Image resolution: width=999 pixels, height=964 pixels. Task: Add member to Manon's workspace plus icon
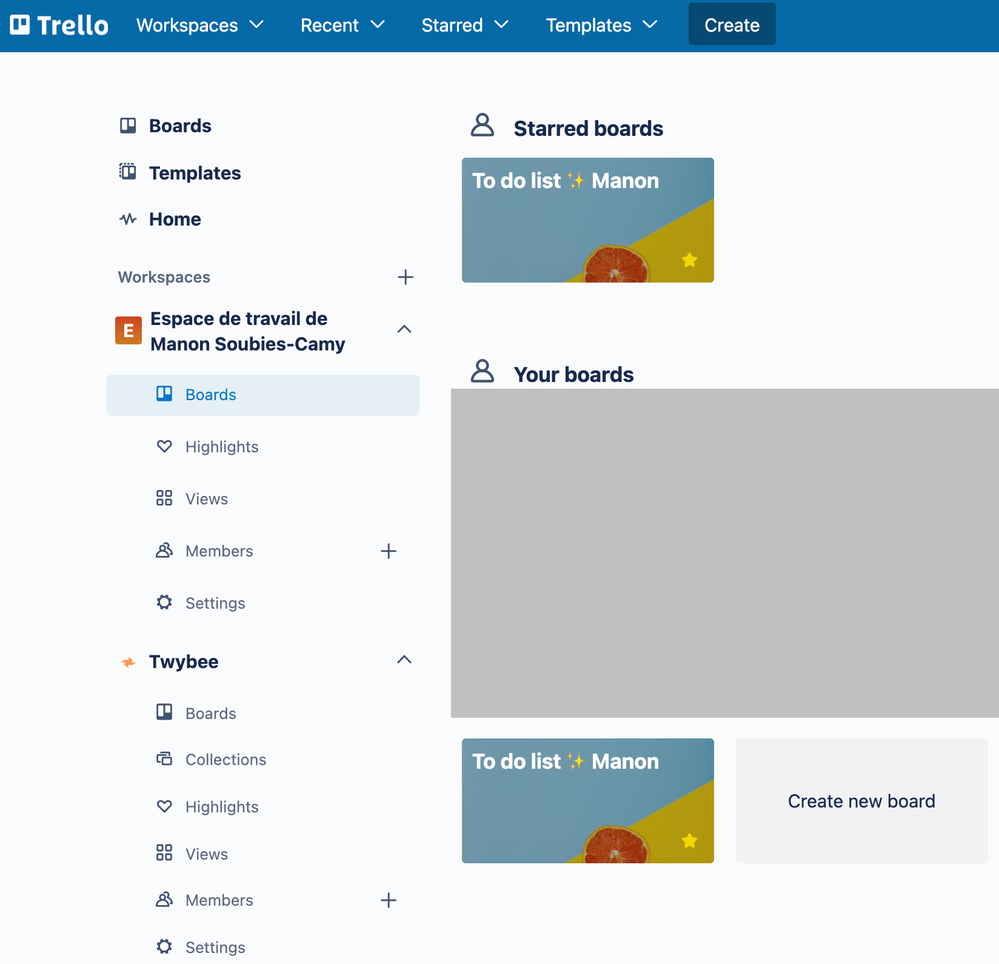coord(389,551)
